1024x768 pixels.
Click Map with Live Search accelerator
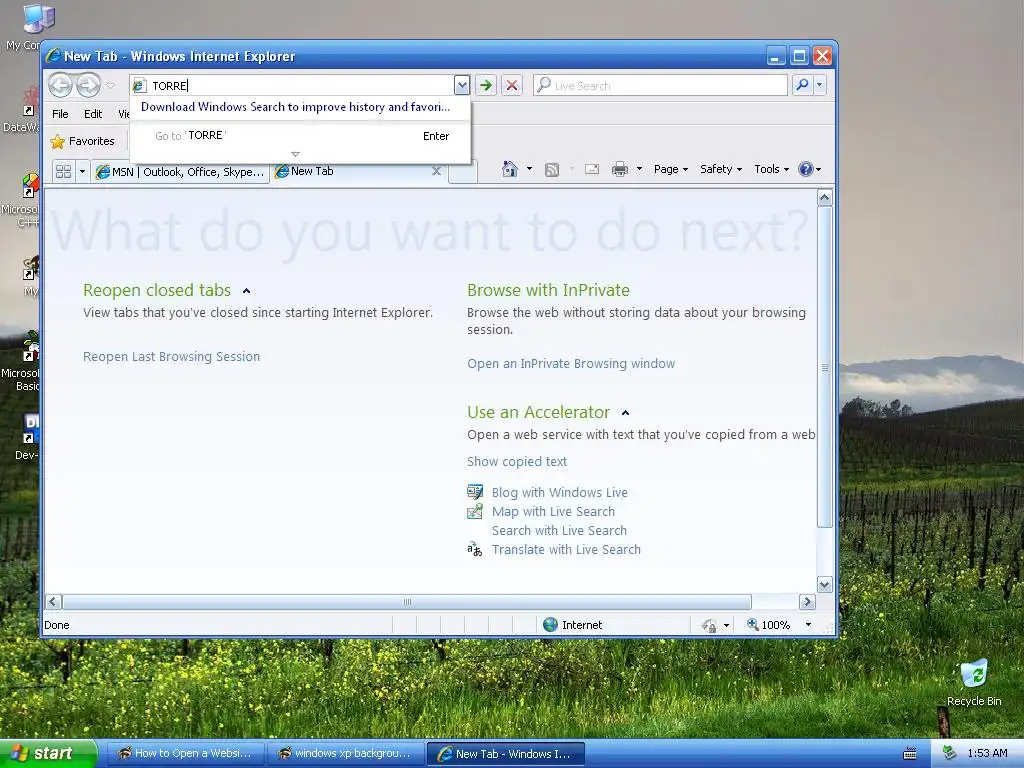(x=553, y=511)
